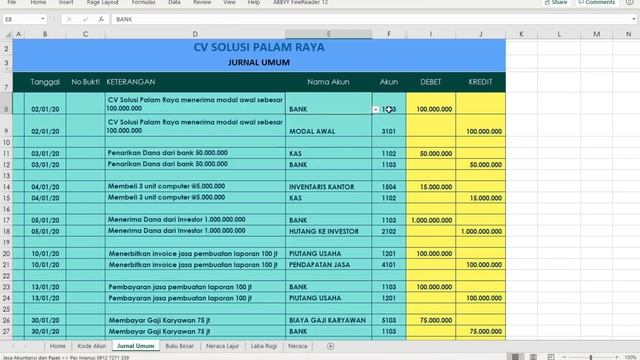Click the Share button
The width and height of the screenshot is (640, 360).
556,2
